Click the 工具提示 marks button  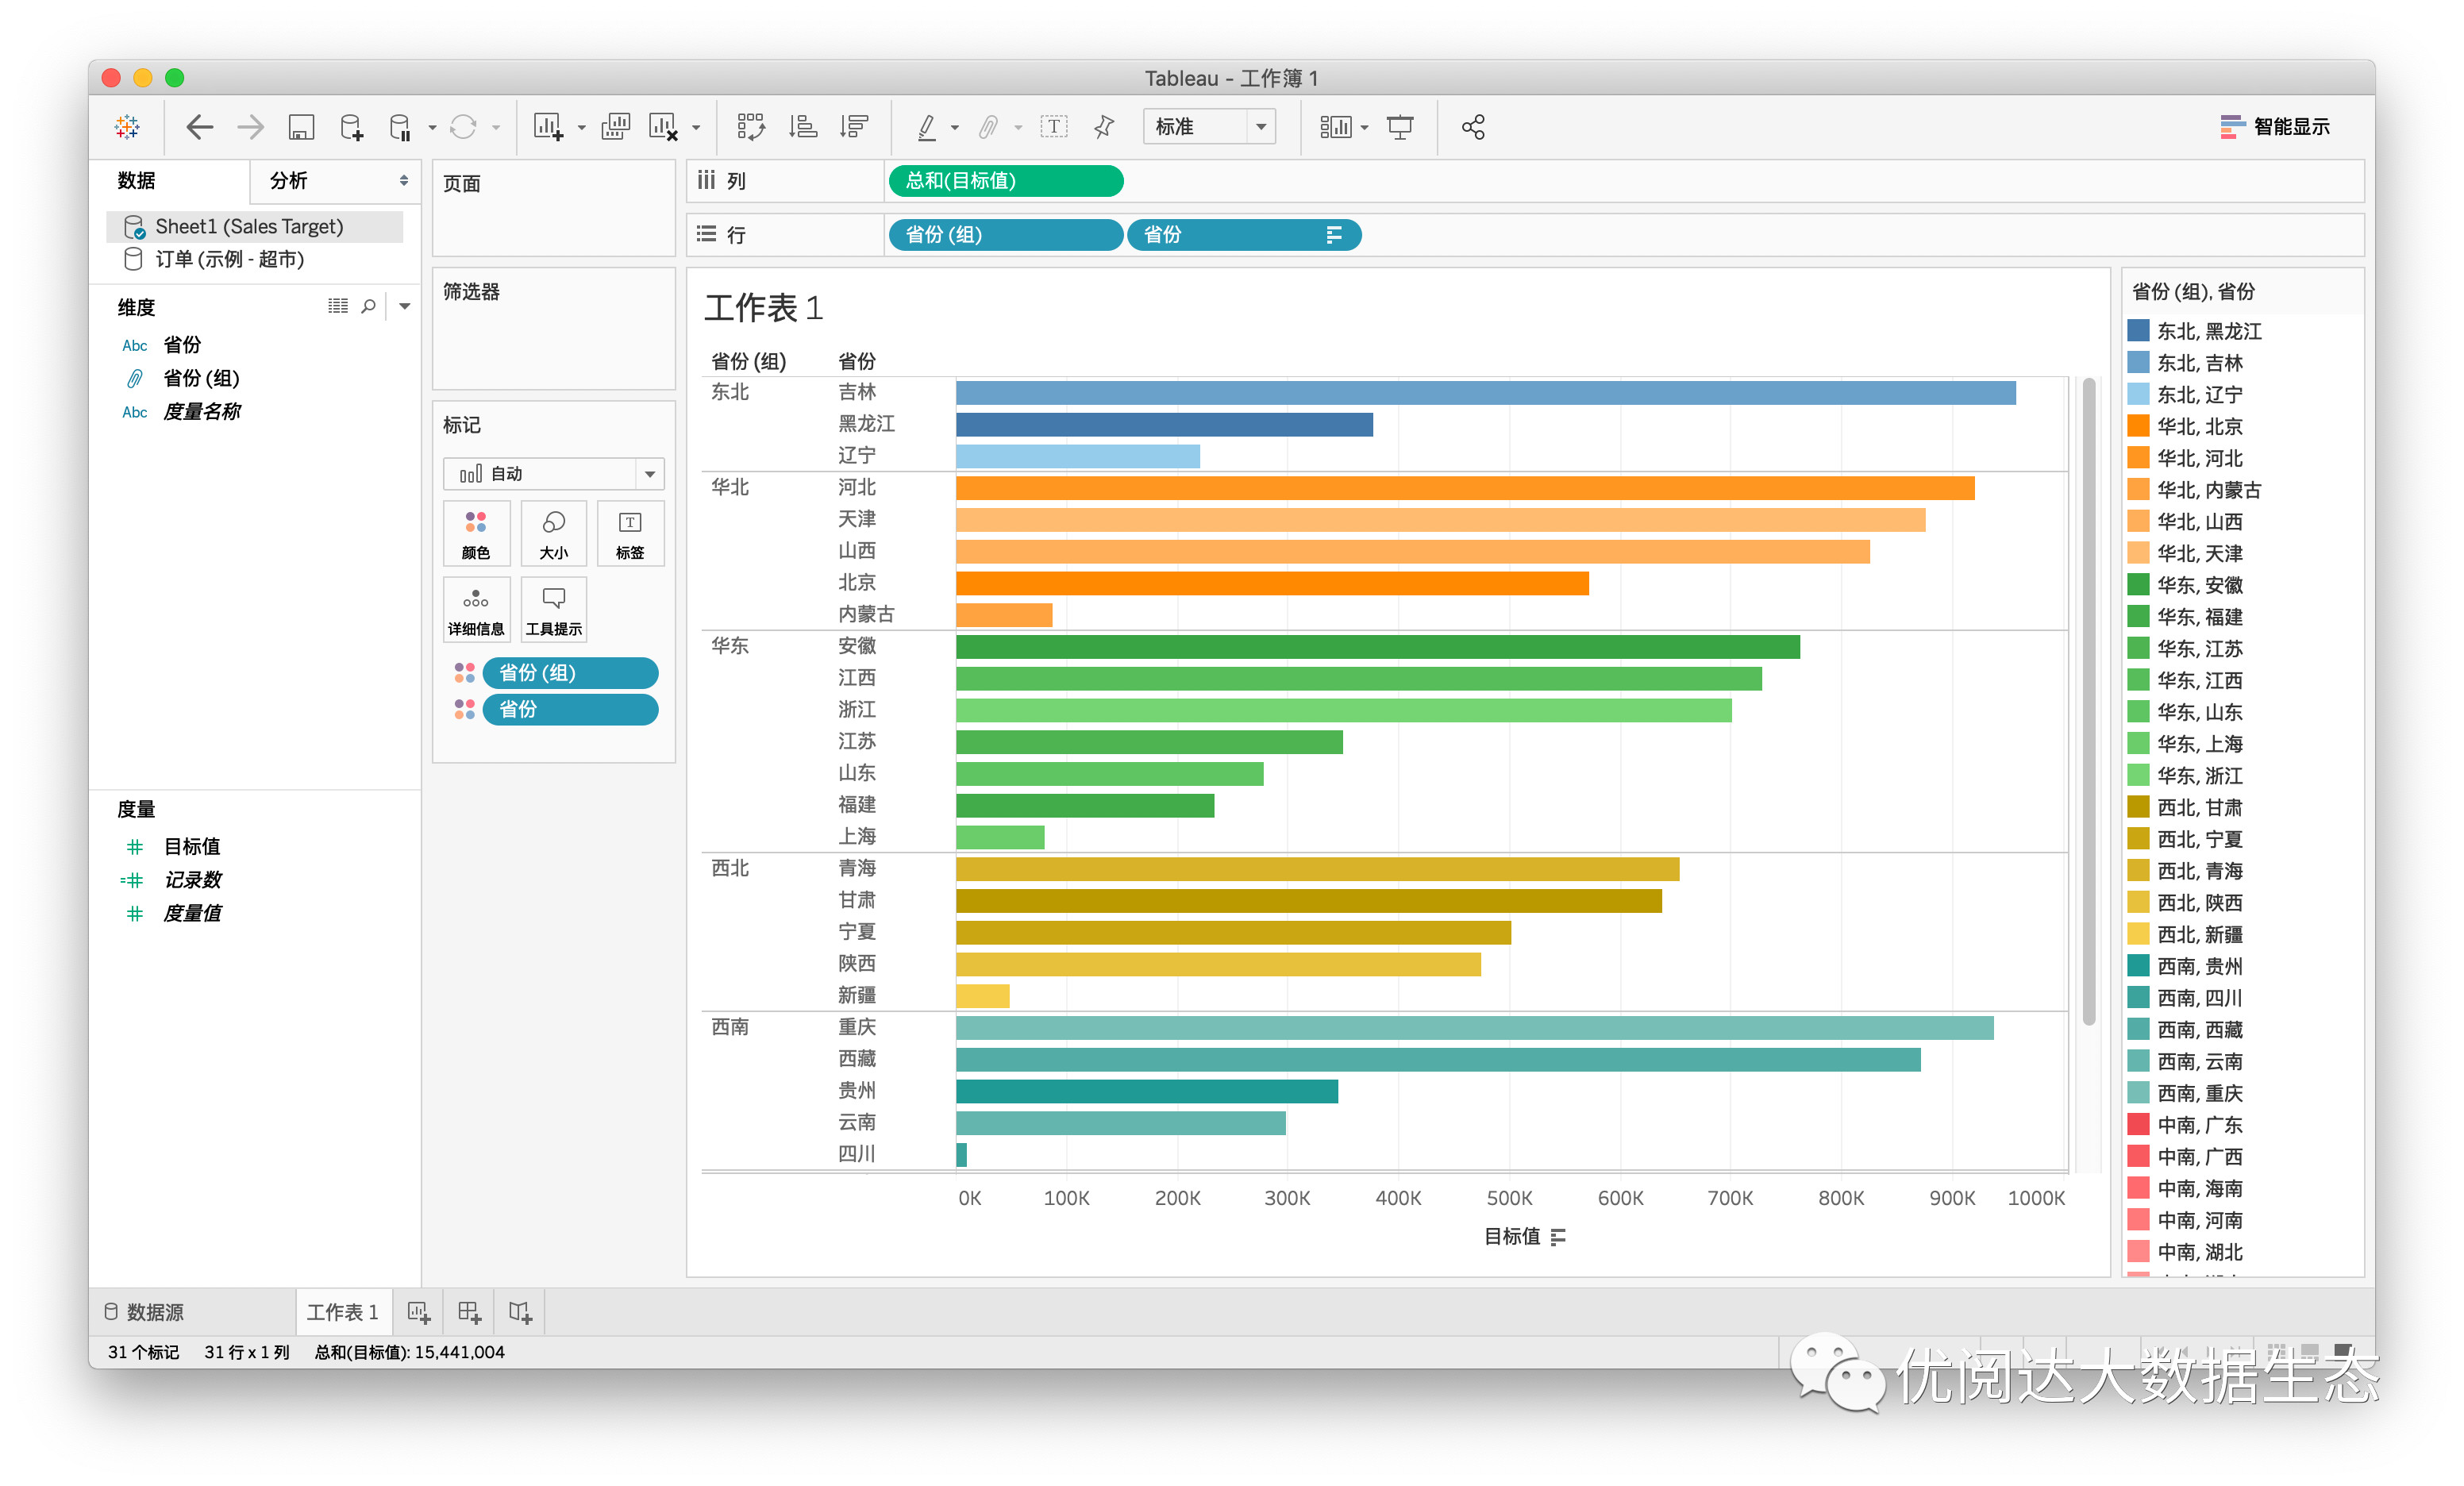point(553,610)
